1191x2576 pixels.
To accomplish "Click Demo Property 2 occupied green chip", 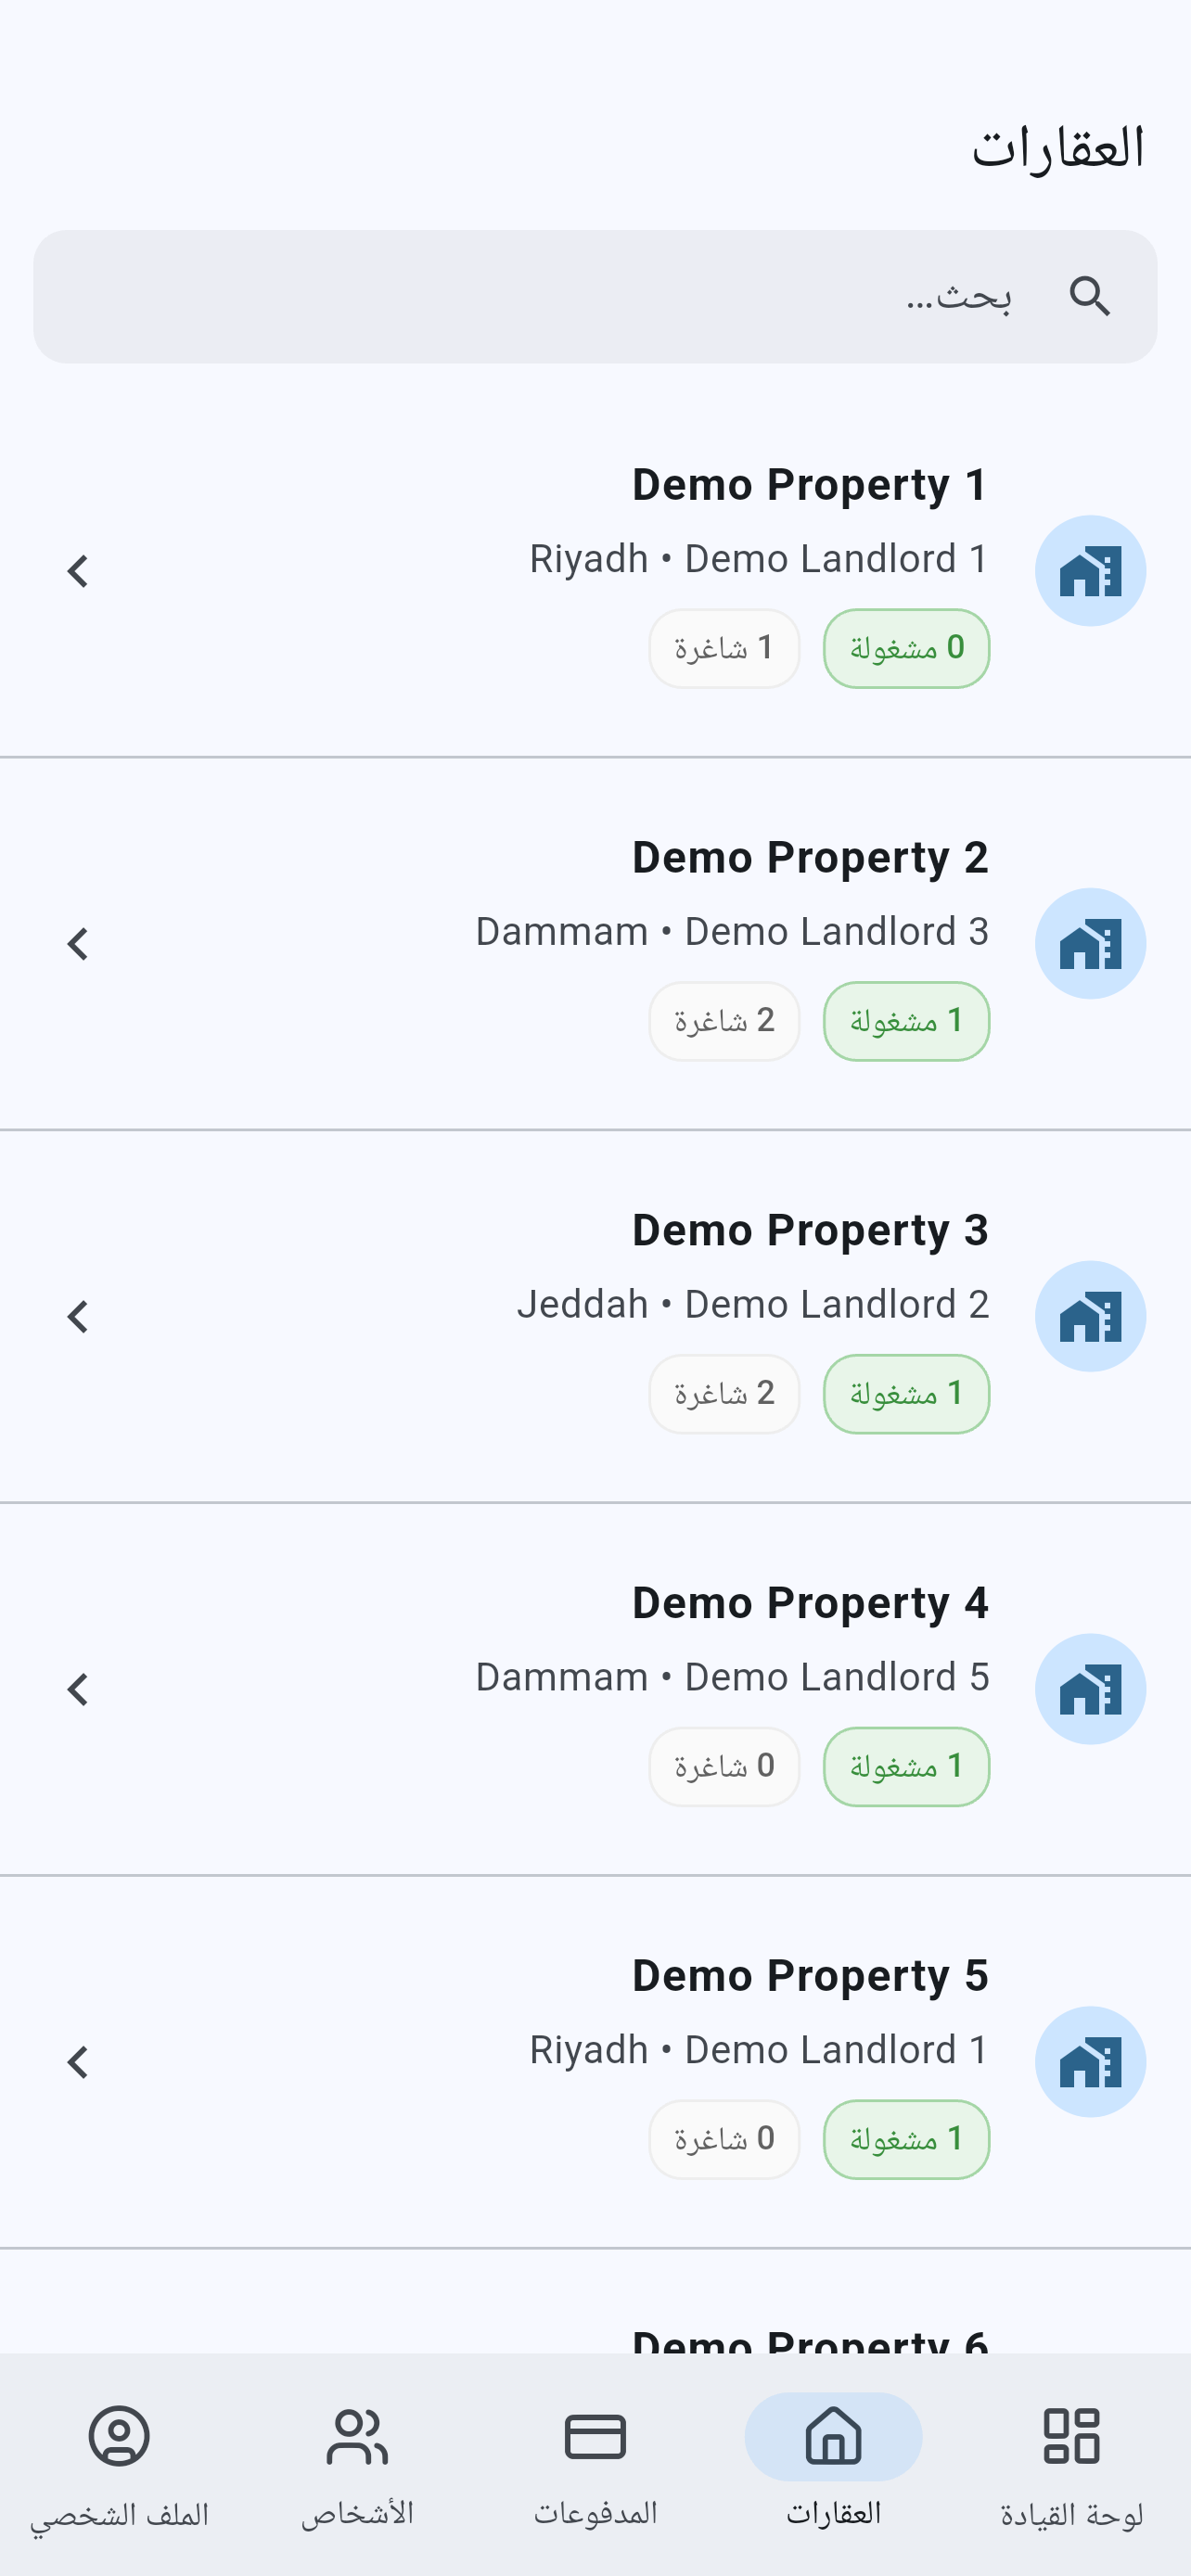I will (906, 1021).
